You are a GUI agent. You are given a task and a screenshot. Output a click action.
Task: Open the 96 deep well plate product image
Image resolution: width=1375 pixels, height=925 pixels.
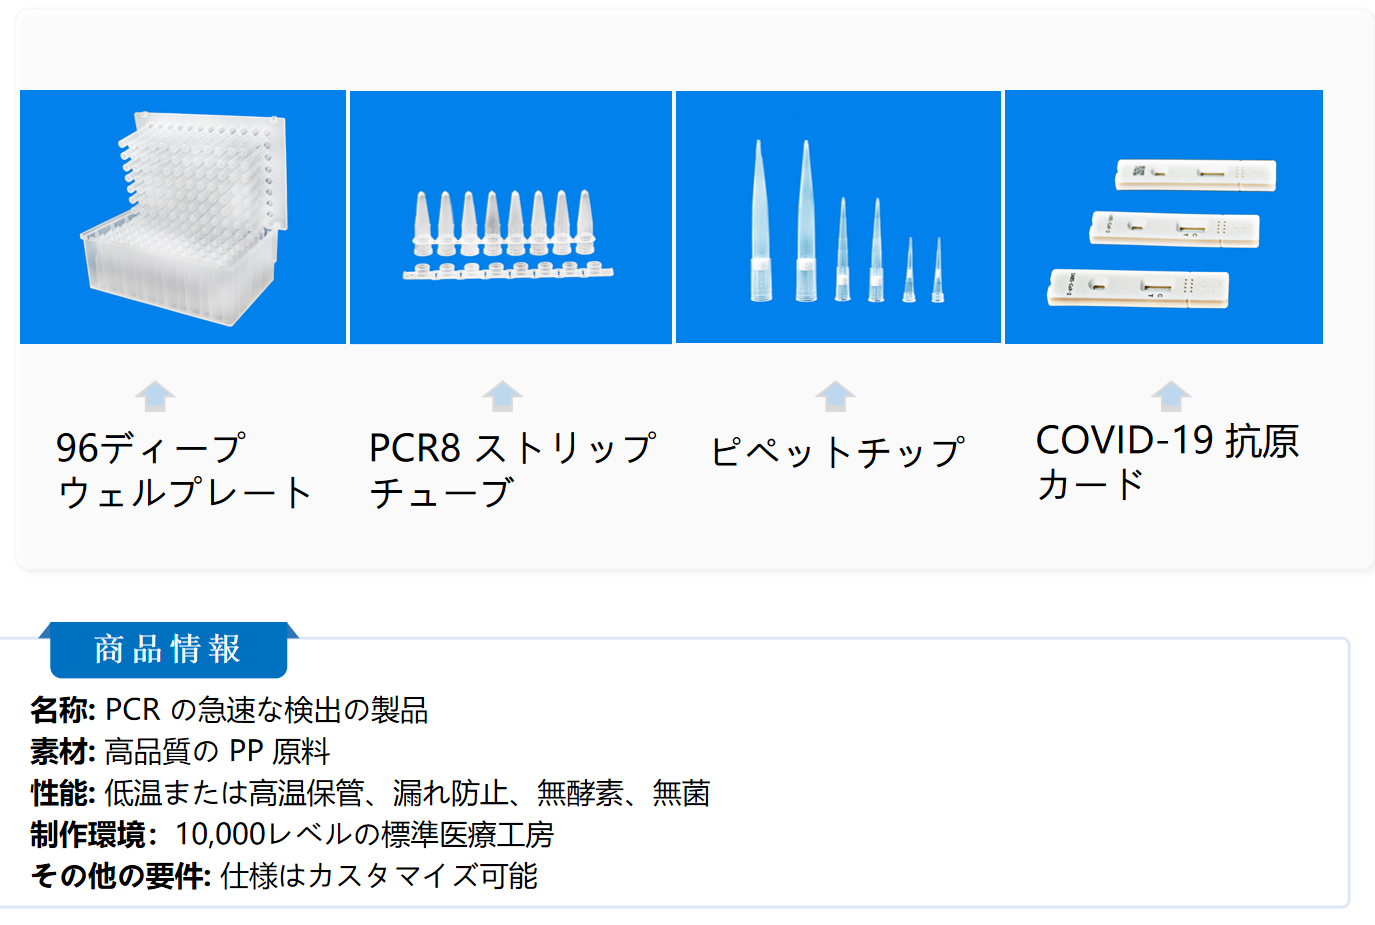click(183, 217)
